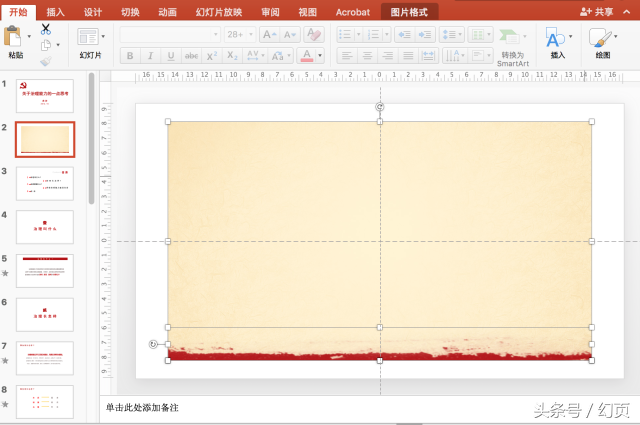Screen dimensions: 640x425
Task: Apply strikethrough formatting
Action: click(191, 56)
